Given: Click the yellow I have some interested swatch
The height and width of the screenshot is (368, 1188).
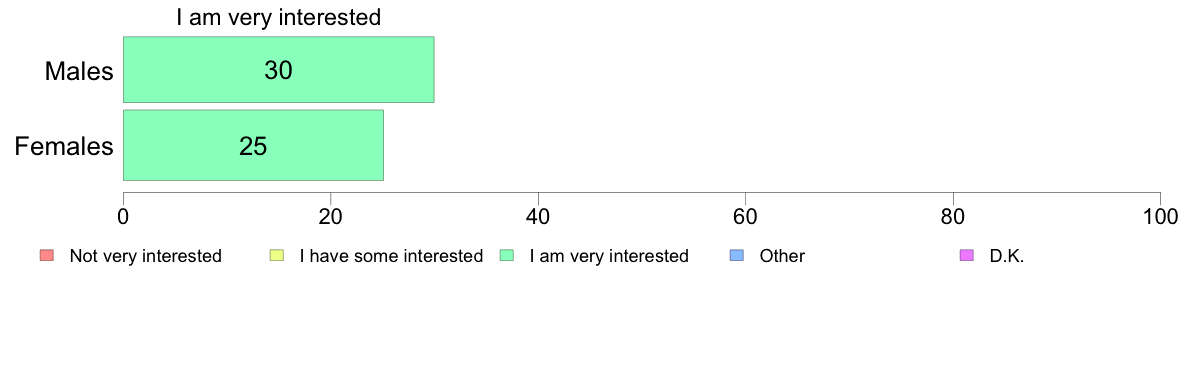Looking at the screenshot, I should pos(277,256).
